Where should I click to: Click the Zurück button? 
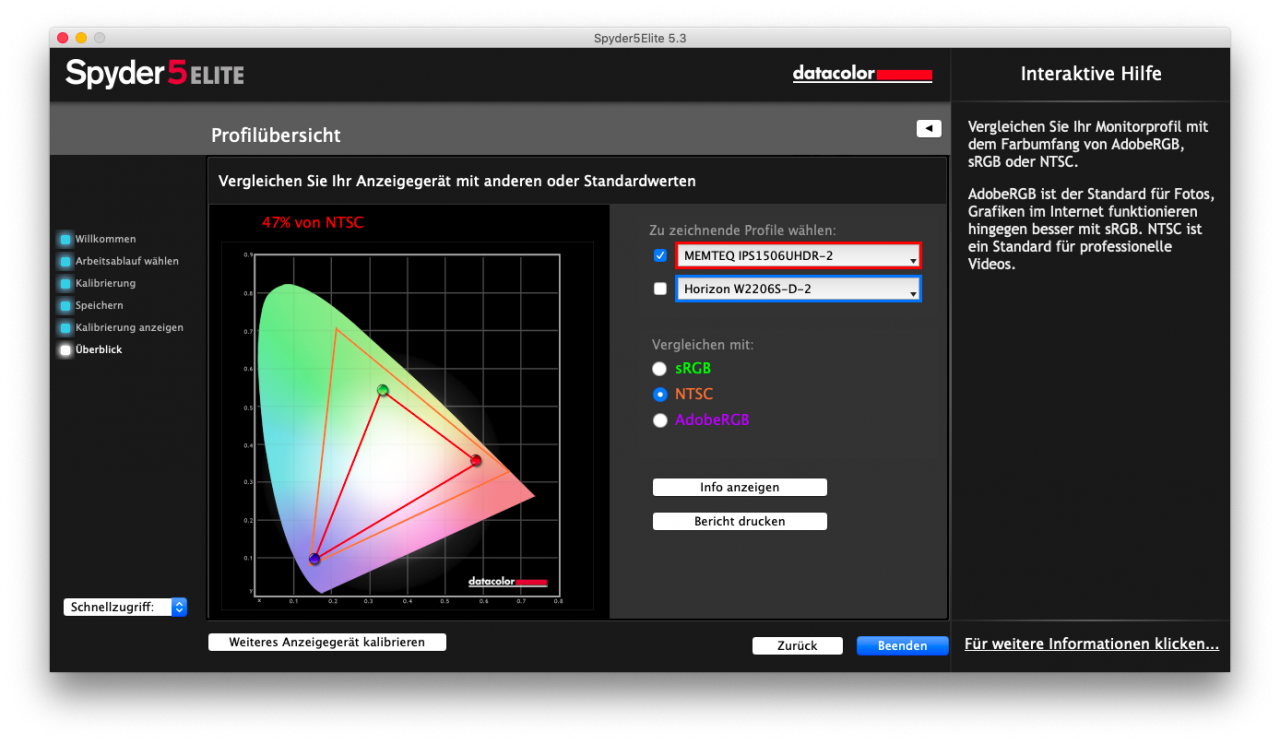(x=797, y=646)
